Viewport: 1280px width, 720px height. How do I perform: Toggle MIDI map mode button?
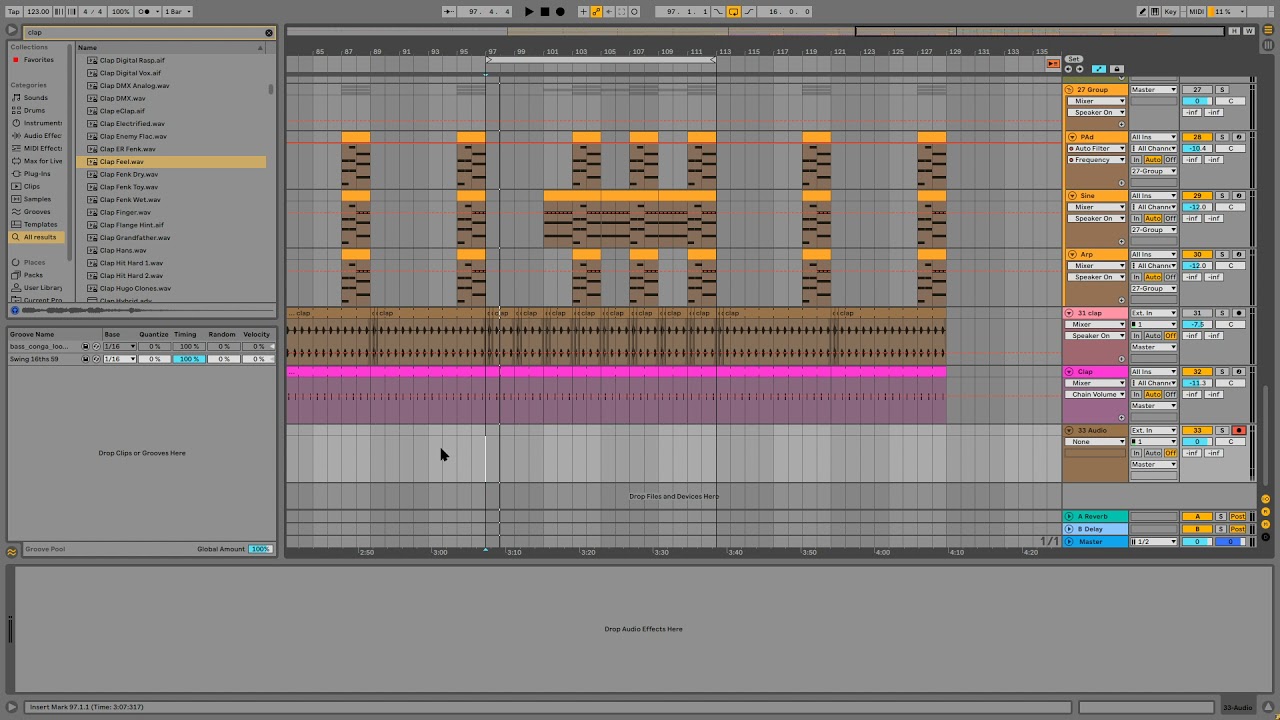point(1197,12)
